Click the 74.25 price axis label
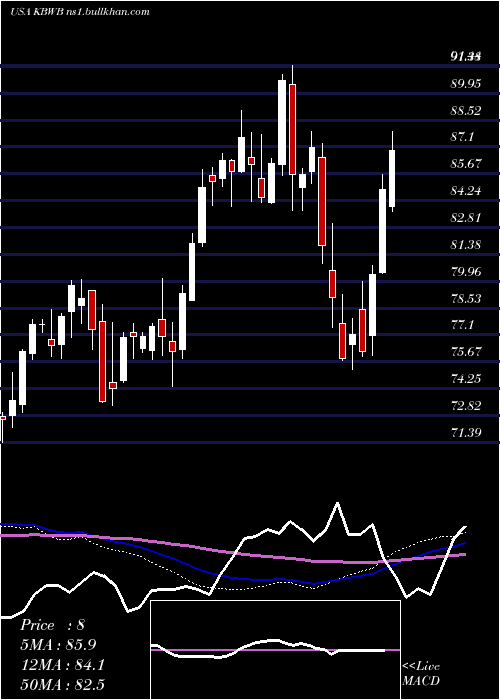This screenshot has width=500, height=700. (466, 379)
